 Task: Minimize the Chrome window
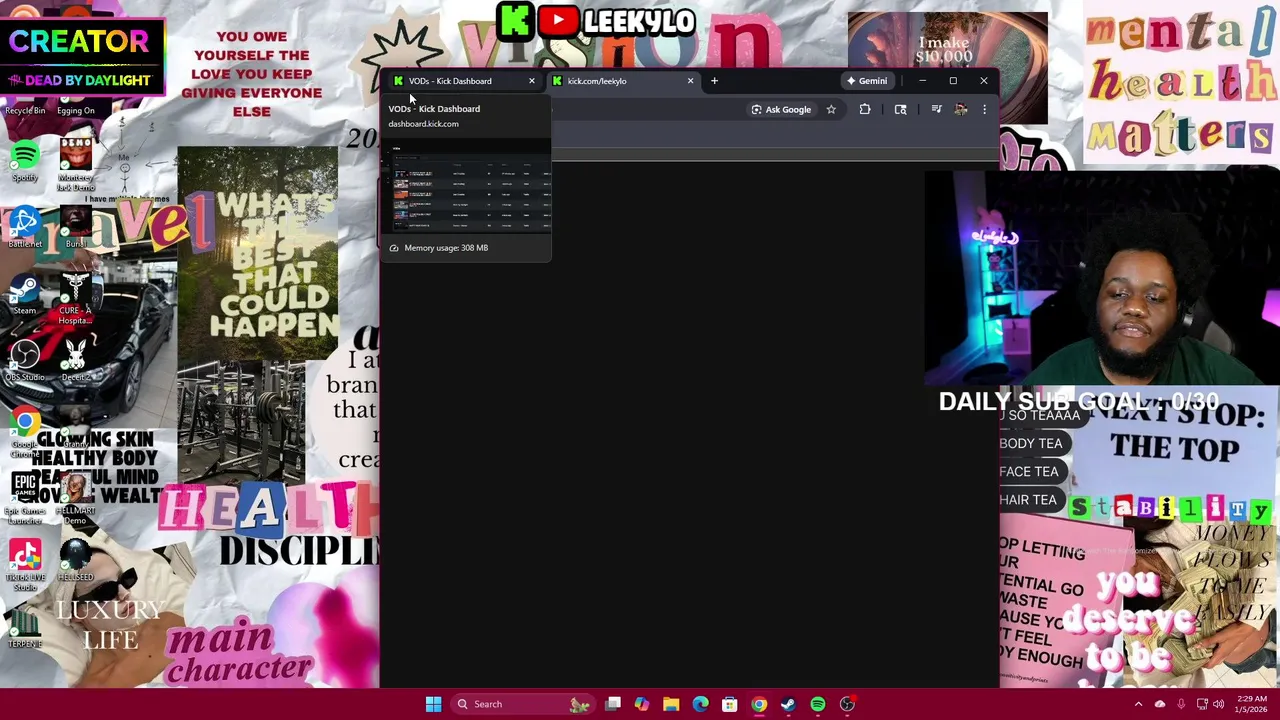922,81
